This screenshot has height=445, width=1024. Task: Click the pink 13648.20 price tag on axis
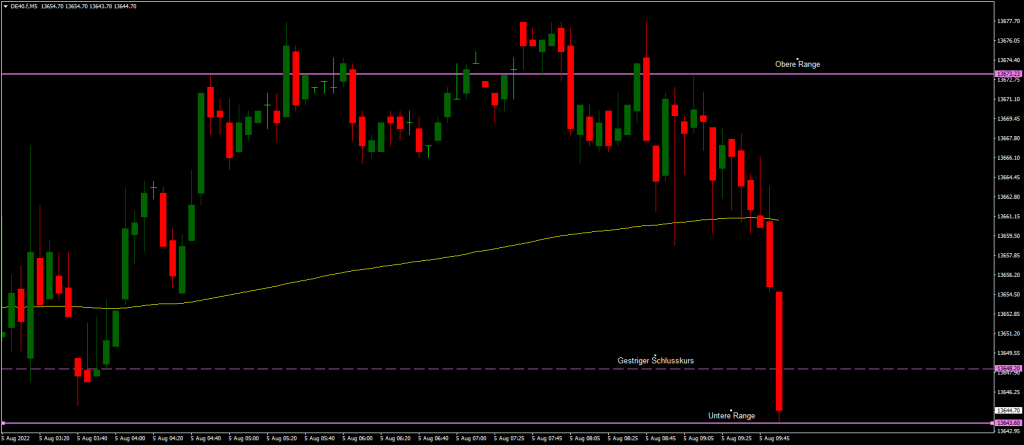(1007, 369)
